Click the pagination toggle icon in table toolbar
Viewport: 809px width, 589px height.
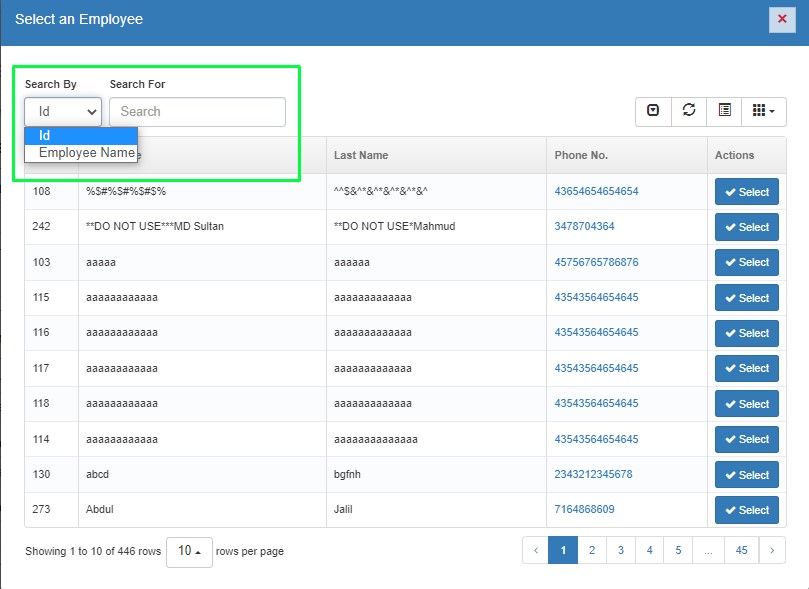653,111
